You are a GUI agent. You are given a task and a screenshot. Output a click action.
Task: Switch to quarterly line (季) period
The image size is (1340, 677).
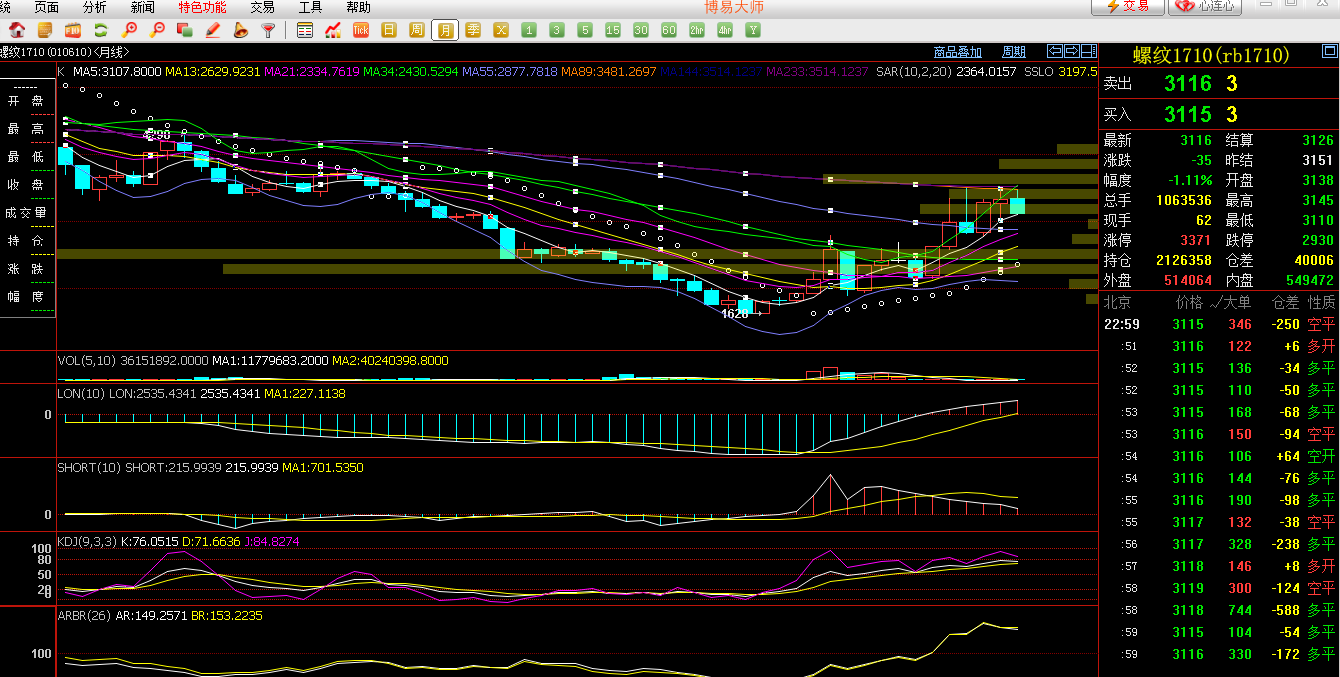pyautogui.click(x=473, y=30)
